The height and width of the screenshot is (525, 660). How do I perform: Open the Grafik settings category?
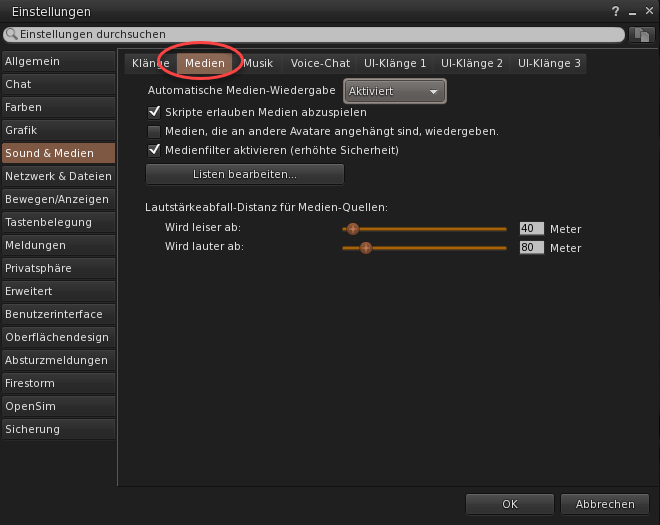(58, 130)
